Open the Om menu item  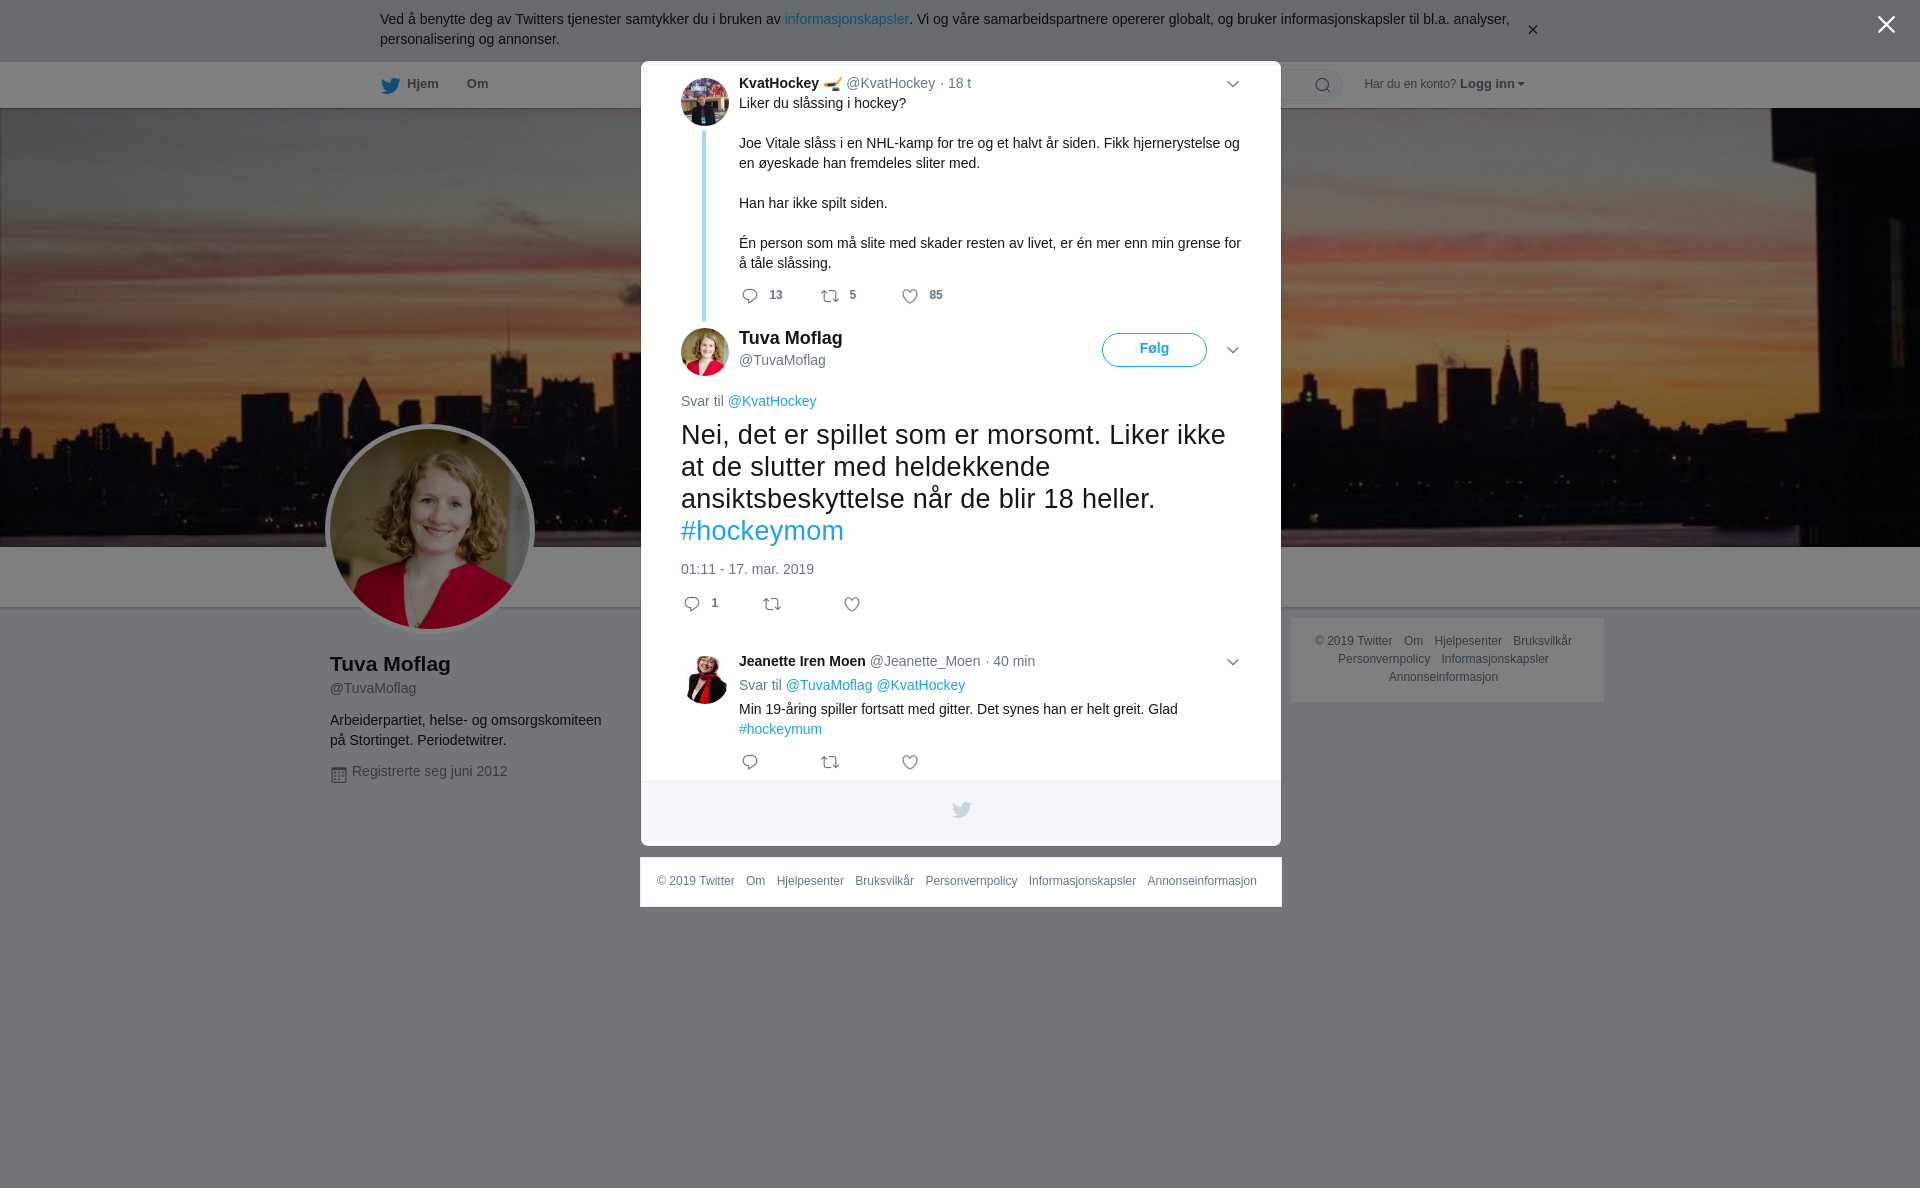477,84
